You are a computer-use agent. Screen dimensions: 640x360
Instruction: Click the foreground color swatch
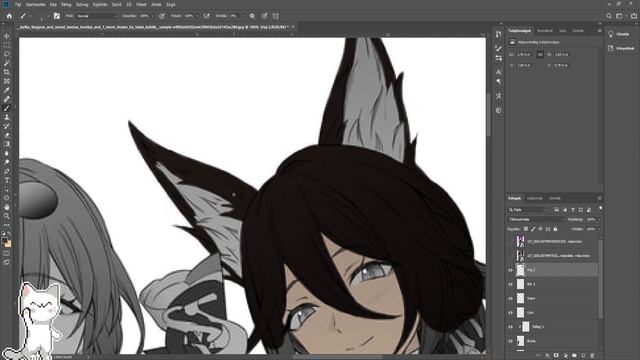pos(4,241)
